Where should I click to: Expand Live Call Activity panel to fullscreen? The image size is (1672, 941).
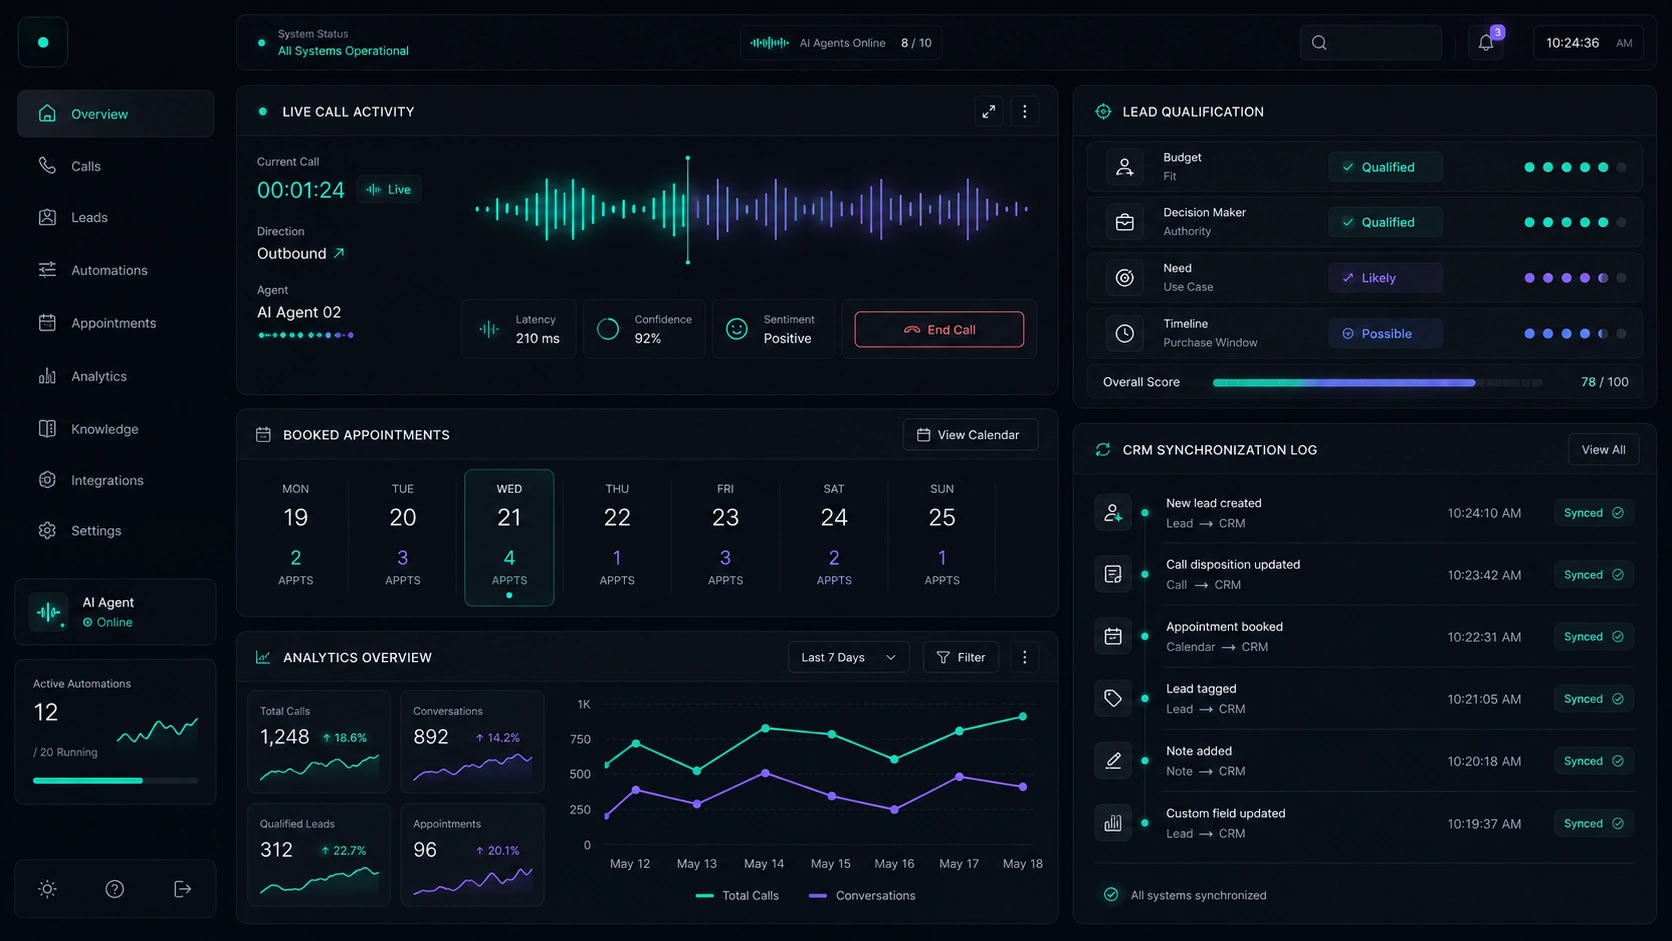point(989,112)
